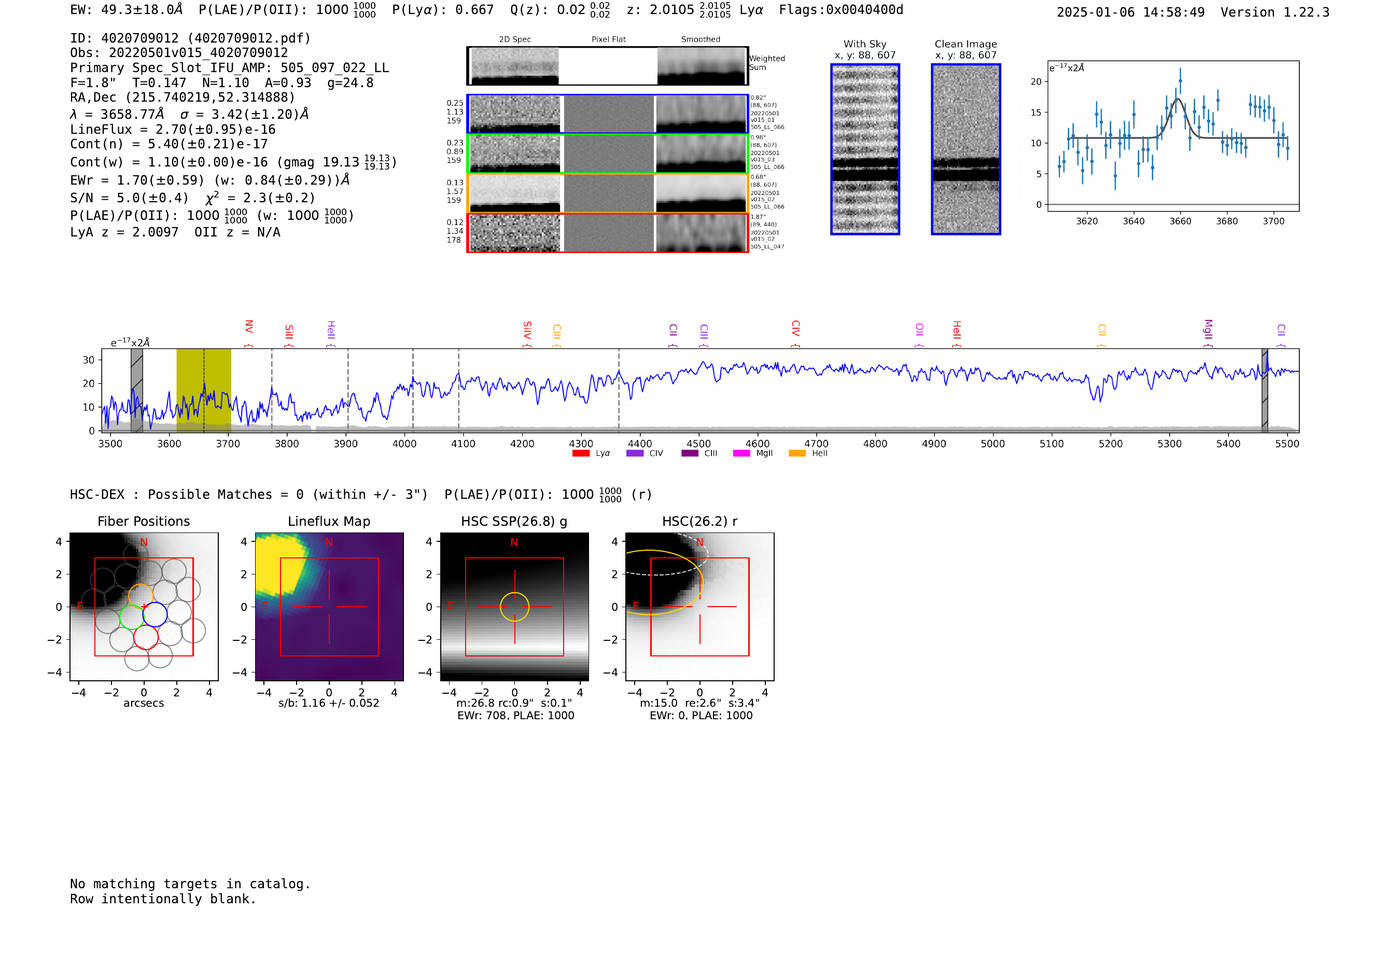Screen dimensions: 1400x953
Task: Click the 'EWr: 708, PLAE: 1000' caption
Action: click(x=516, y=716)
